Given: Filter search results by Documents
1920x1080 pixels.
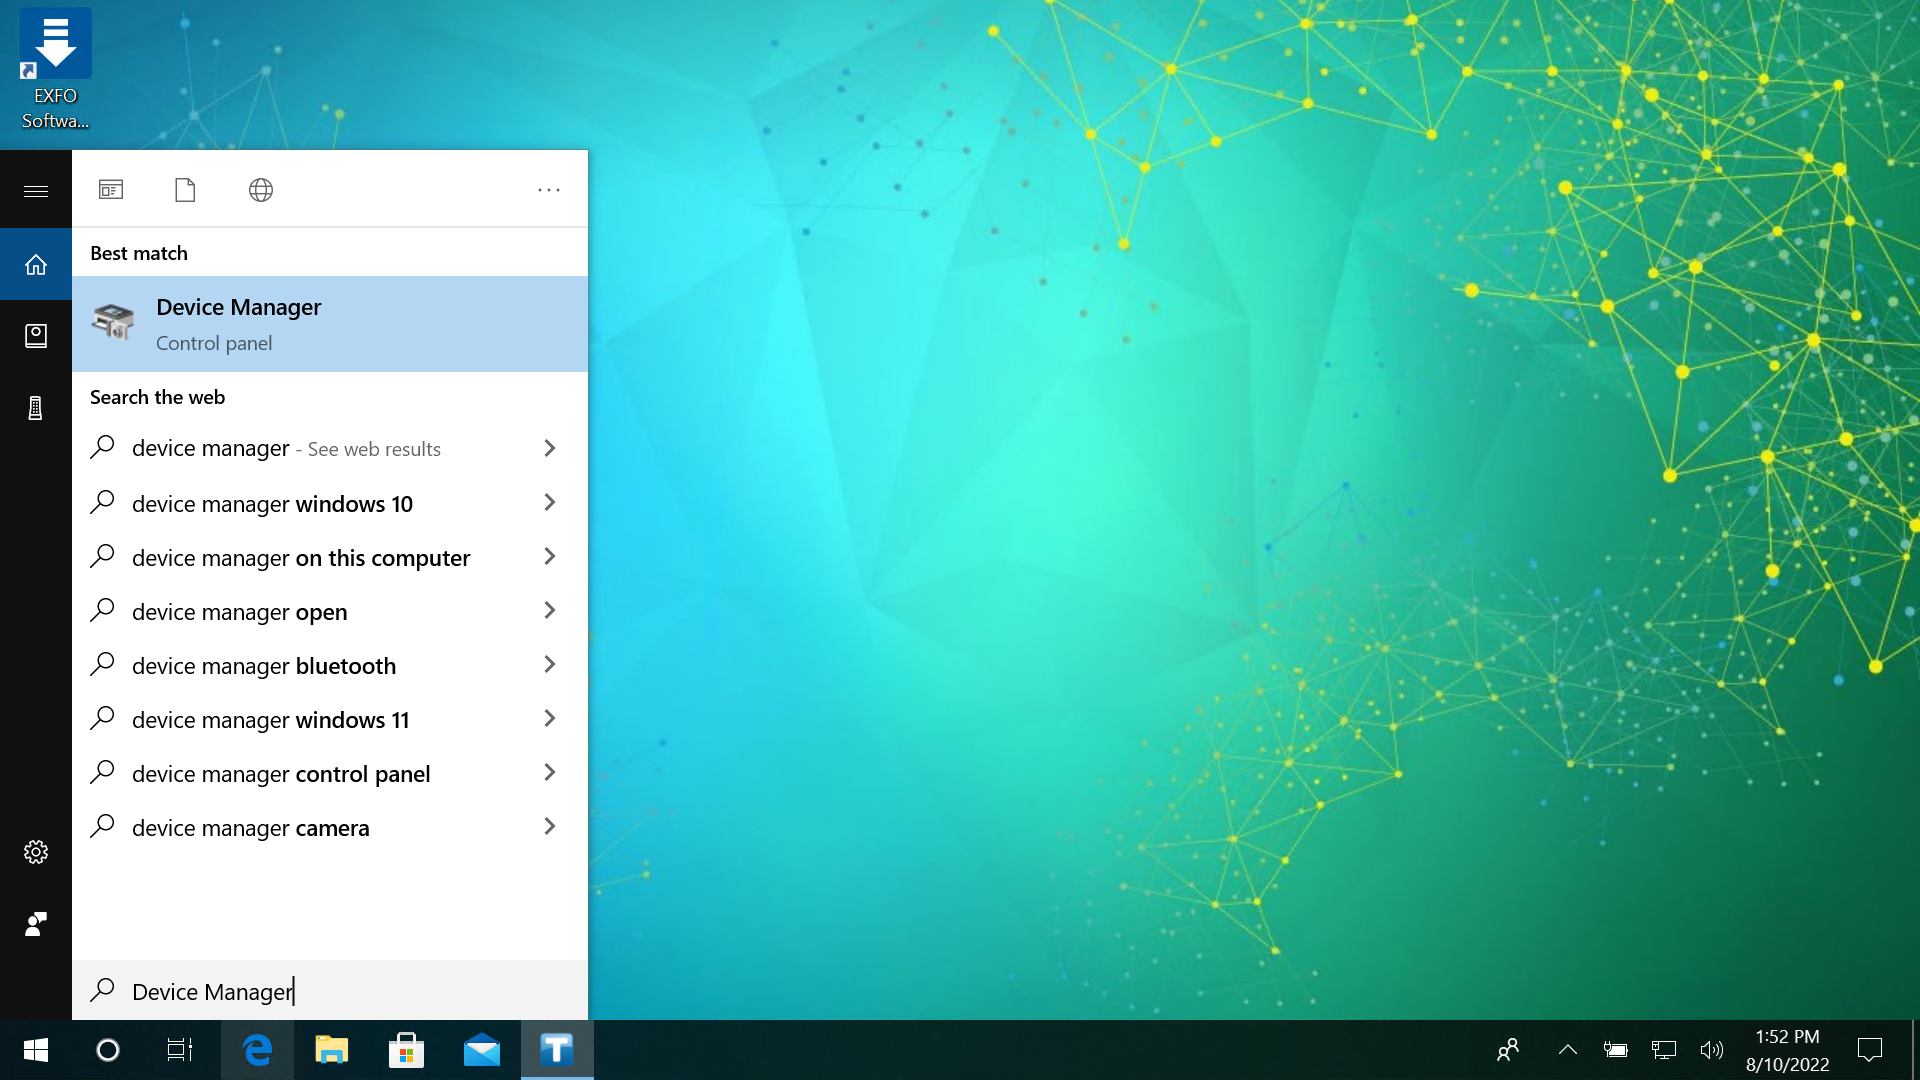Looking at the screenshot, I should (185, 190).
